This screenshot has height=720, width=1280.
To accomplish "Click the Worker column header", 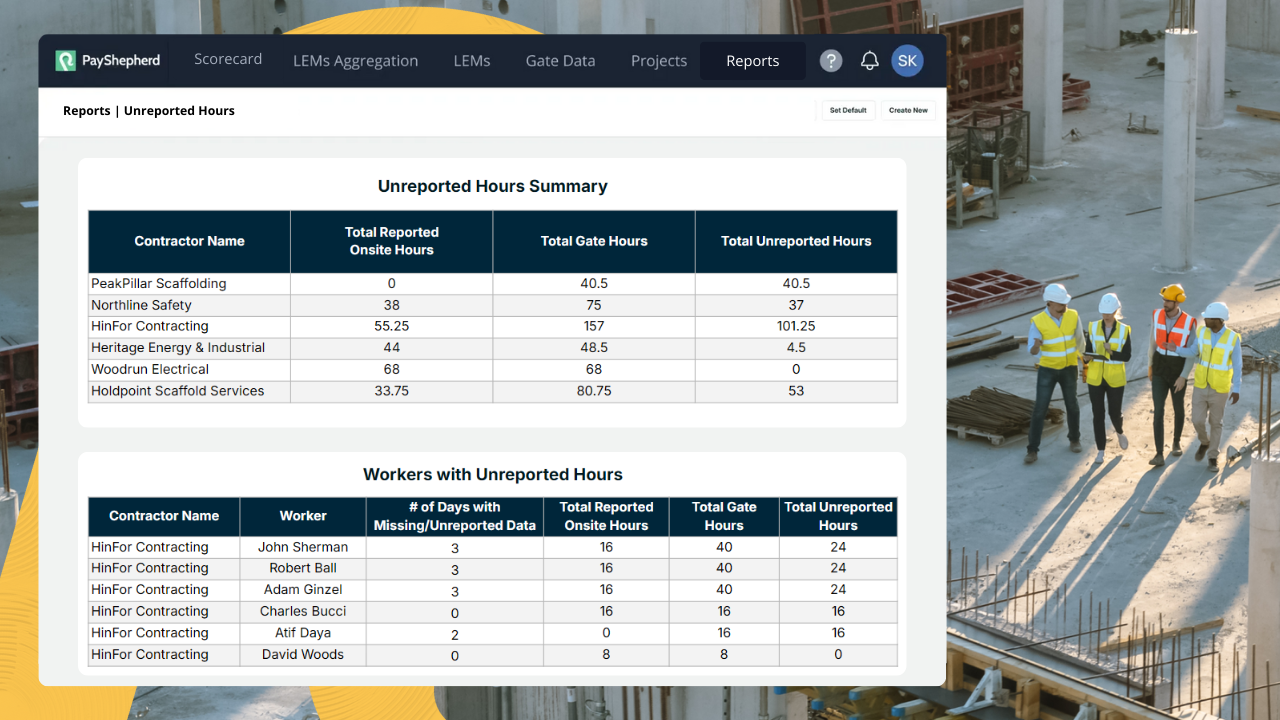I will 303,516.
